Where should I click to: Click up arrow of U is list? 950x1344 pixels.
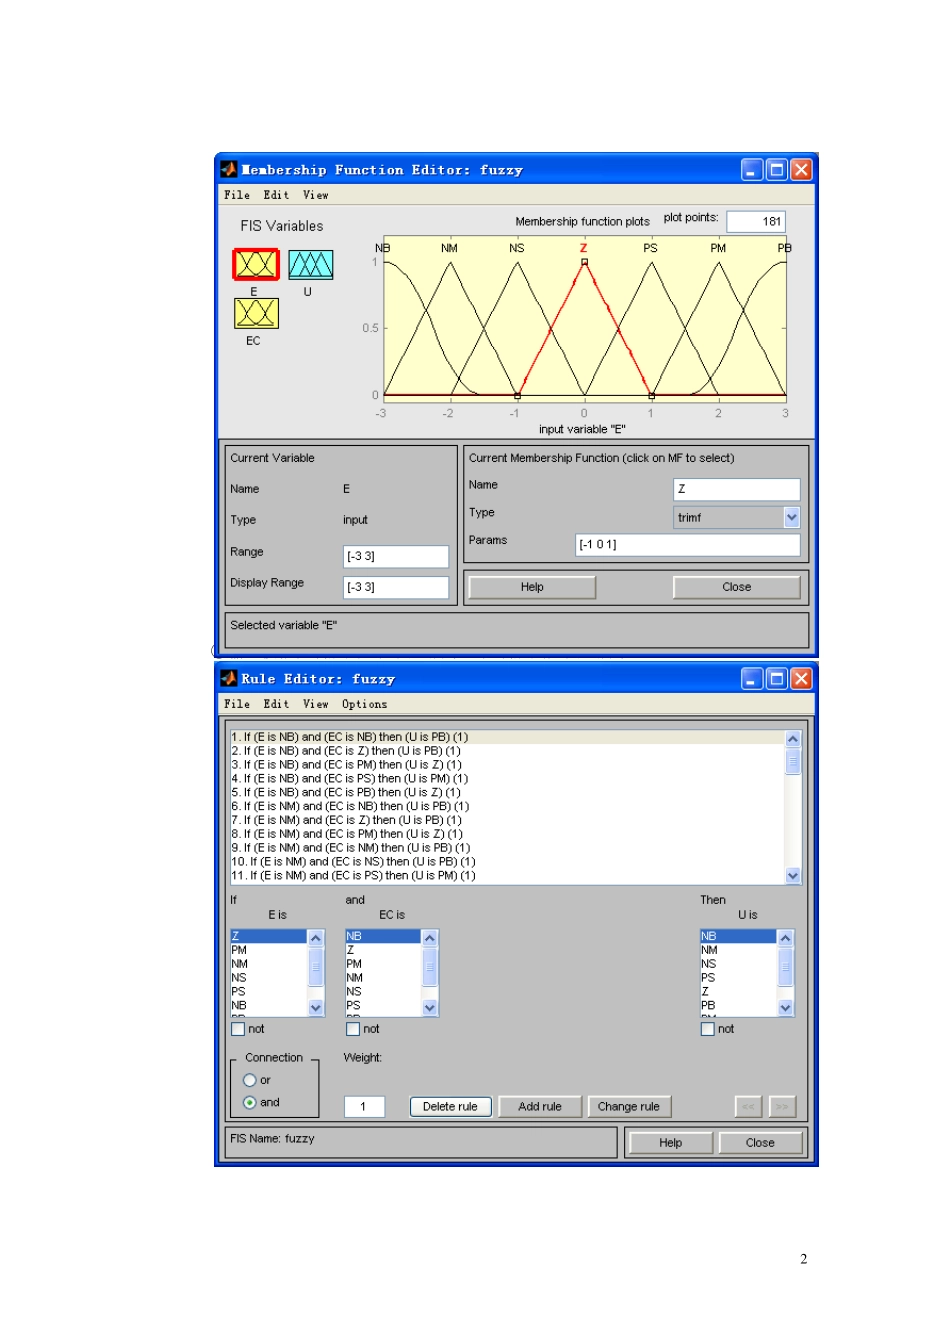point(785,938)
